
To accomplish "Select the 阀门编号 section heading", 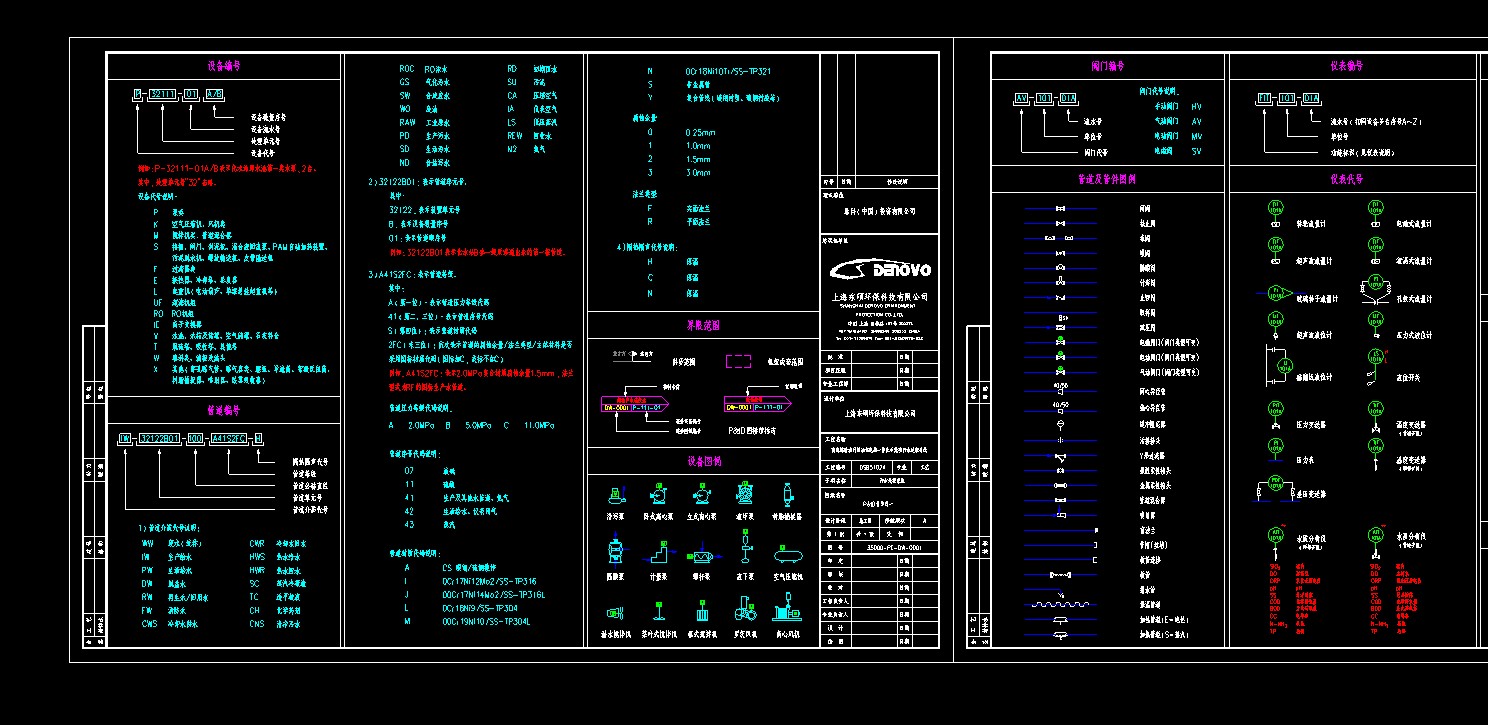I will [x=1107, y=66].
